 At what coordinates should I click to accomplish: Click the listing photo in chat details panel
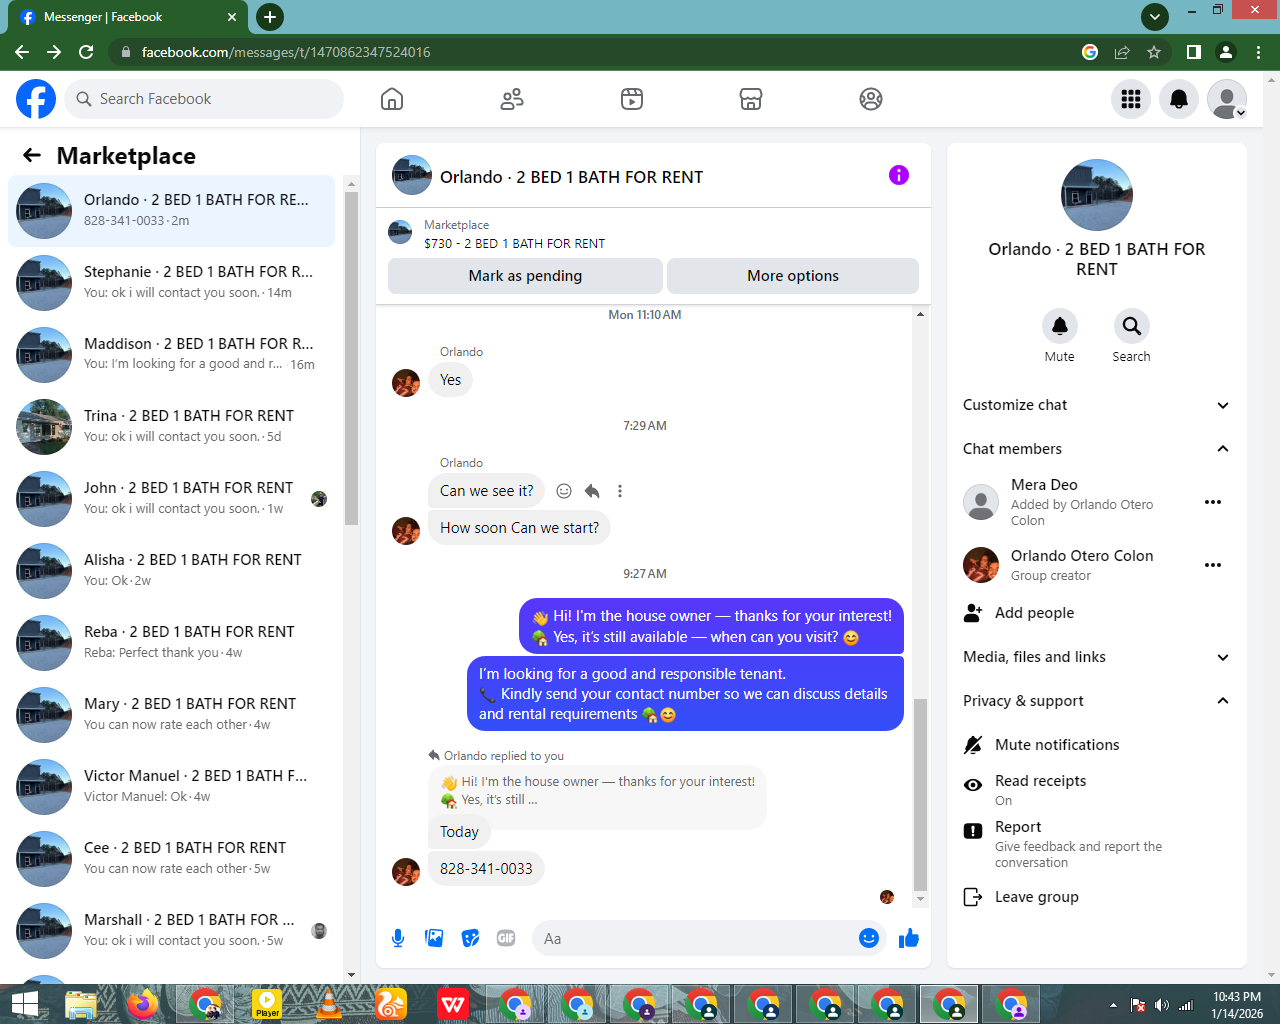(x=1097, y=195)
